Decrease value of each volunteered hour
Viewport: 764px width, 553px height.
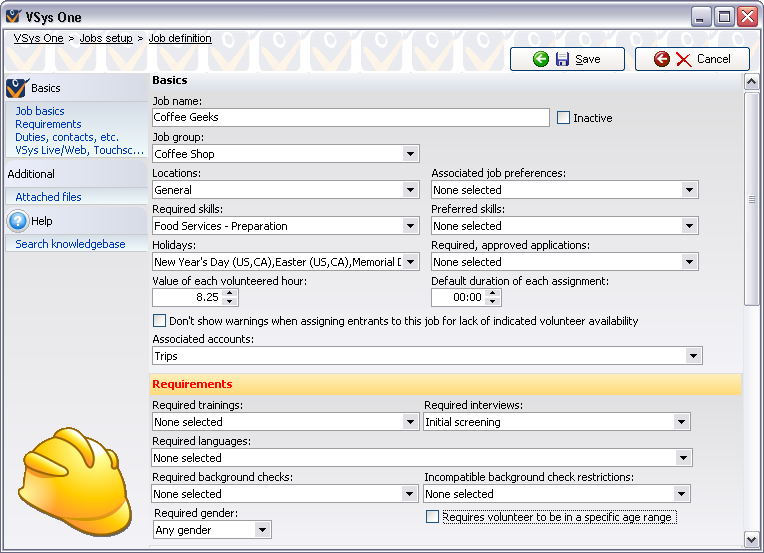pyautogui.click(x=229, y=302)
